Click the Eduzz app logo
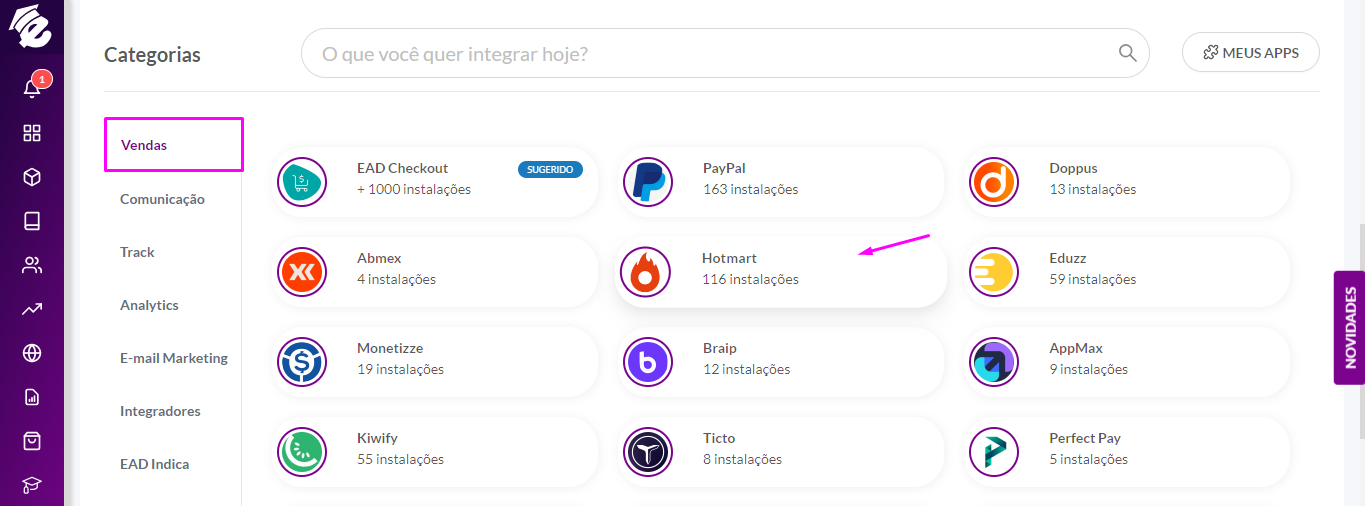The image size is (1365, 506). coord(994,272)
